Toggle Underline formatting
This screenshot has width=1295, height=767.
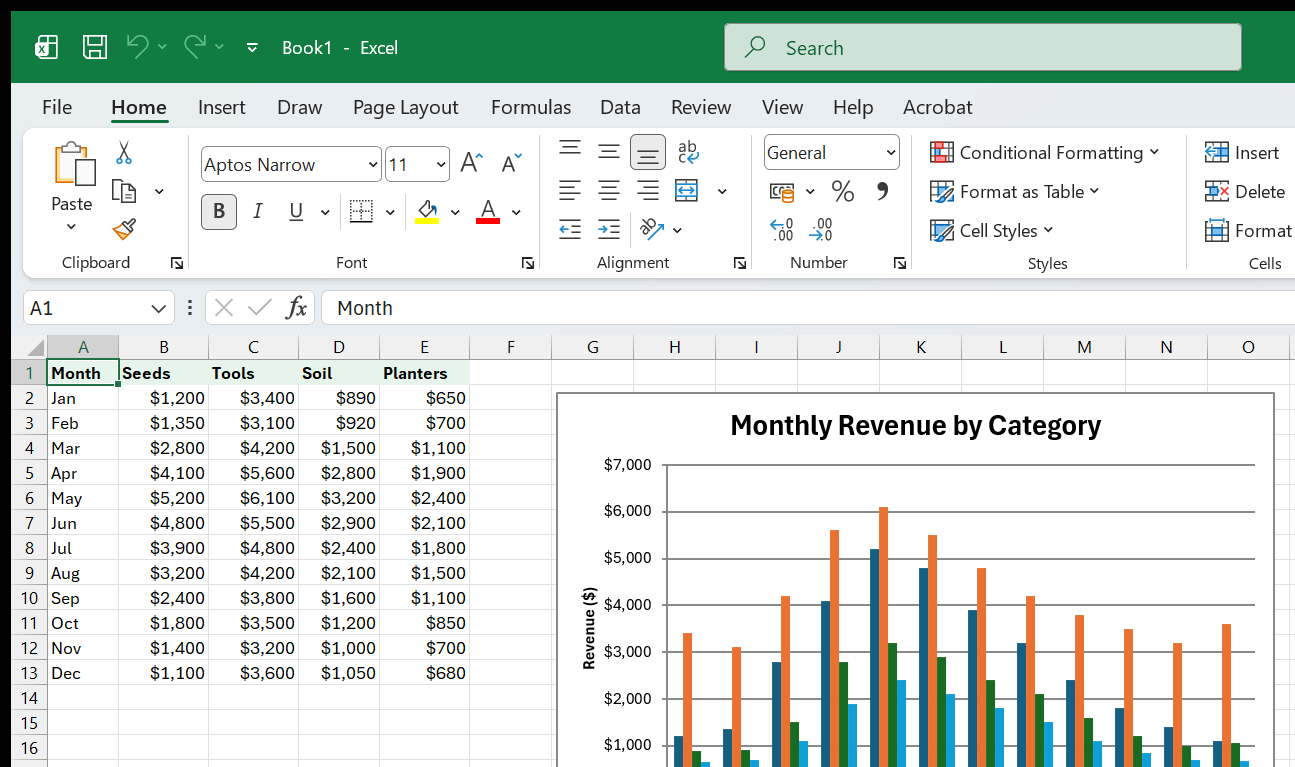click(x=296, y=212)
